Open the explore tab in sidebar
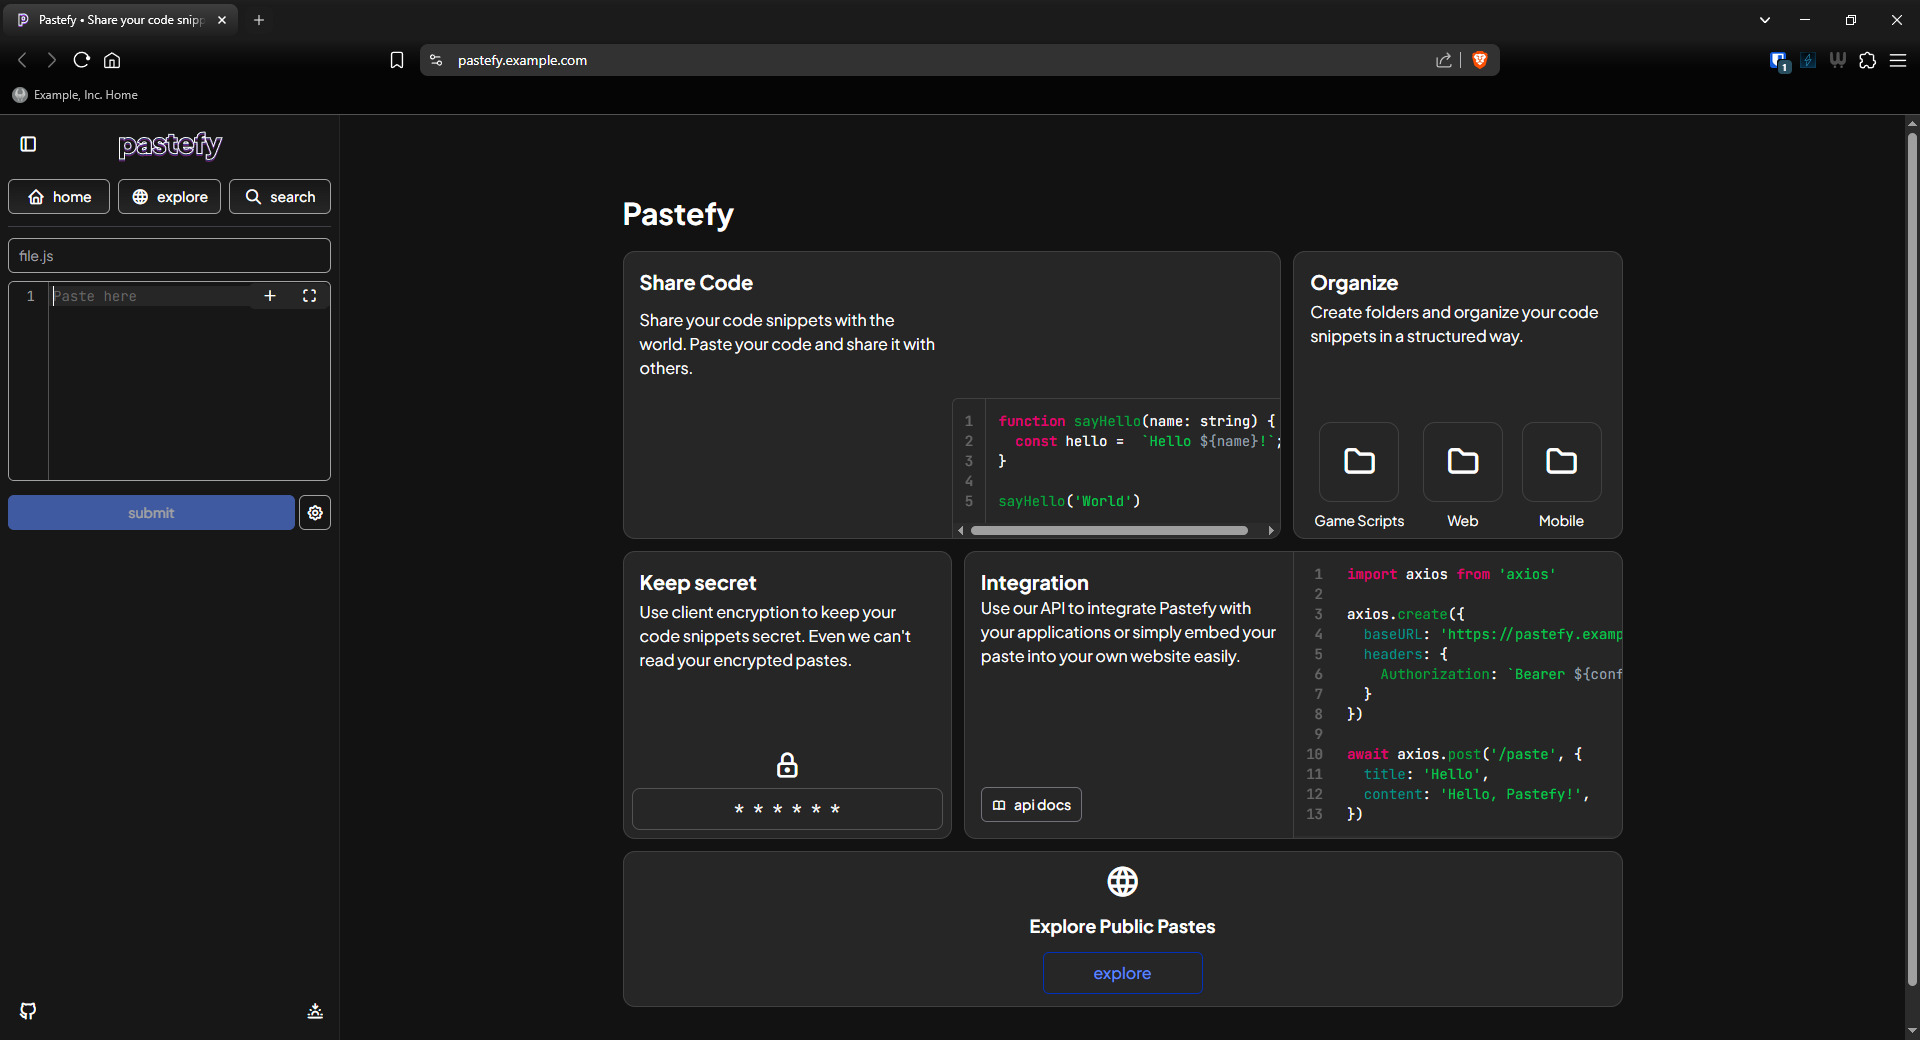Image resolution: width=1920 pixels, height=1040 pixels. [x=169, y=197]
